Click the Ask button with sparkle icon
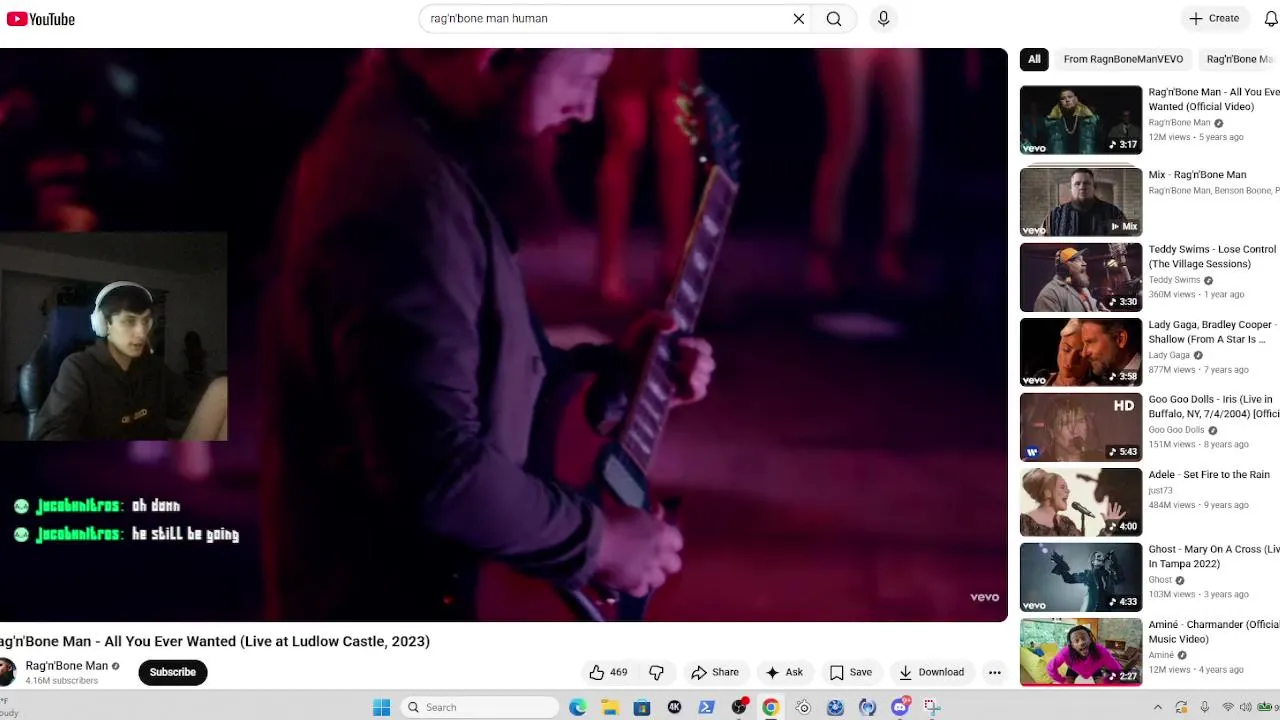1280x720 pixels. click(x=785, y=672)
